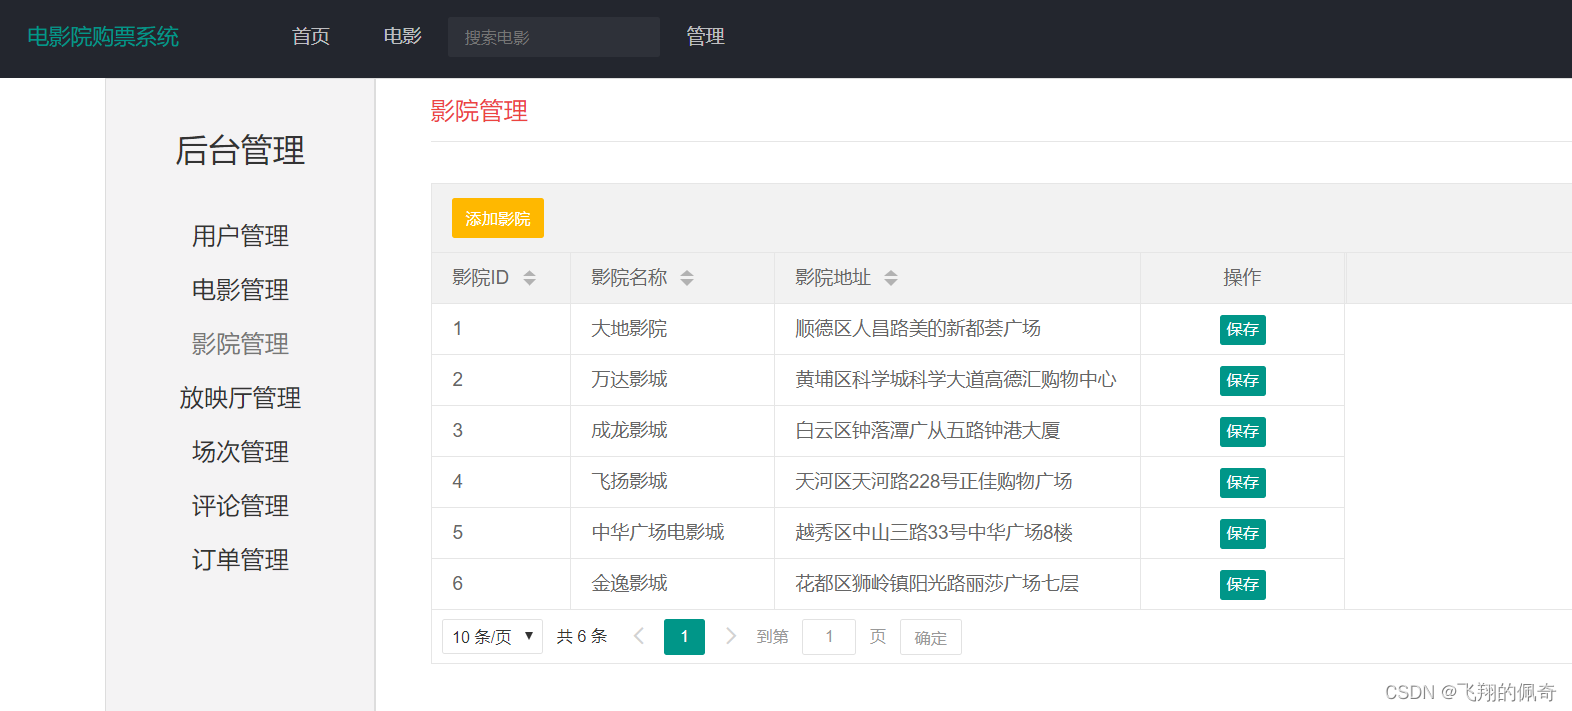Click the 影院ID column header
This screenshot has width=1572, height=711.
(x=501, y=278)
